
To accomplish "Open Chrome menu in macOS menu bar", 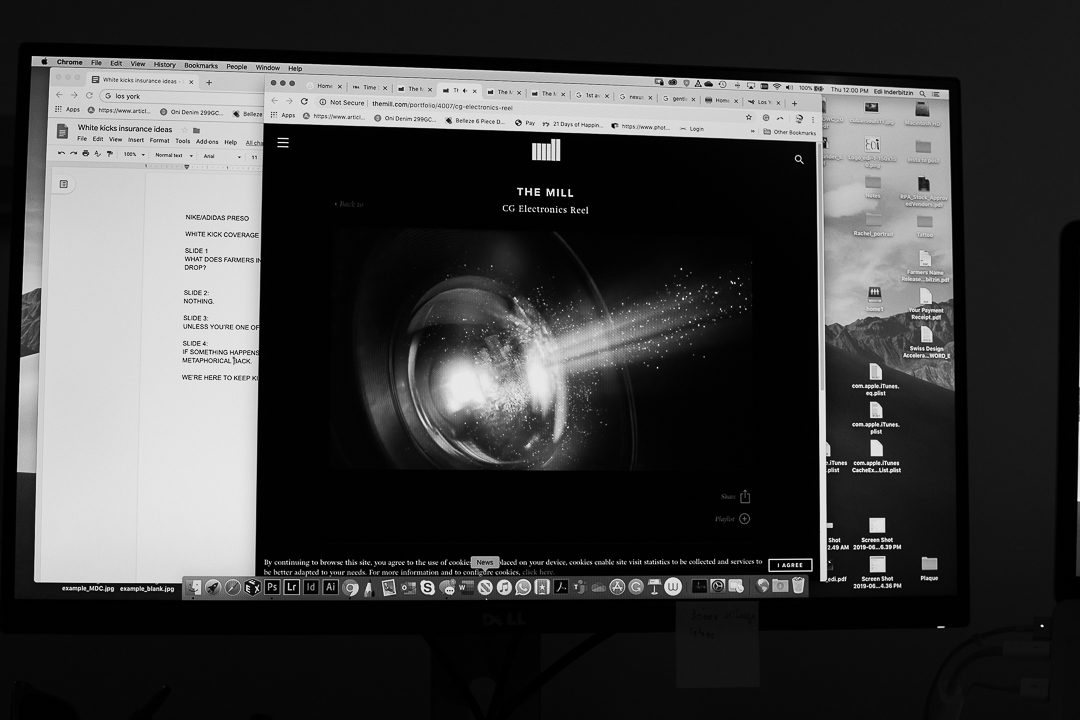I will click(x=70, y=62).
